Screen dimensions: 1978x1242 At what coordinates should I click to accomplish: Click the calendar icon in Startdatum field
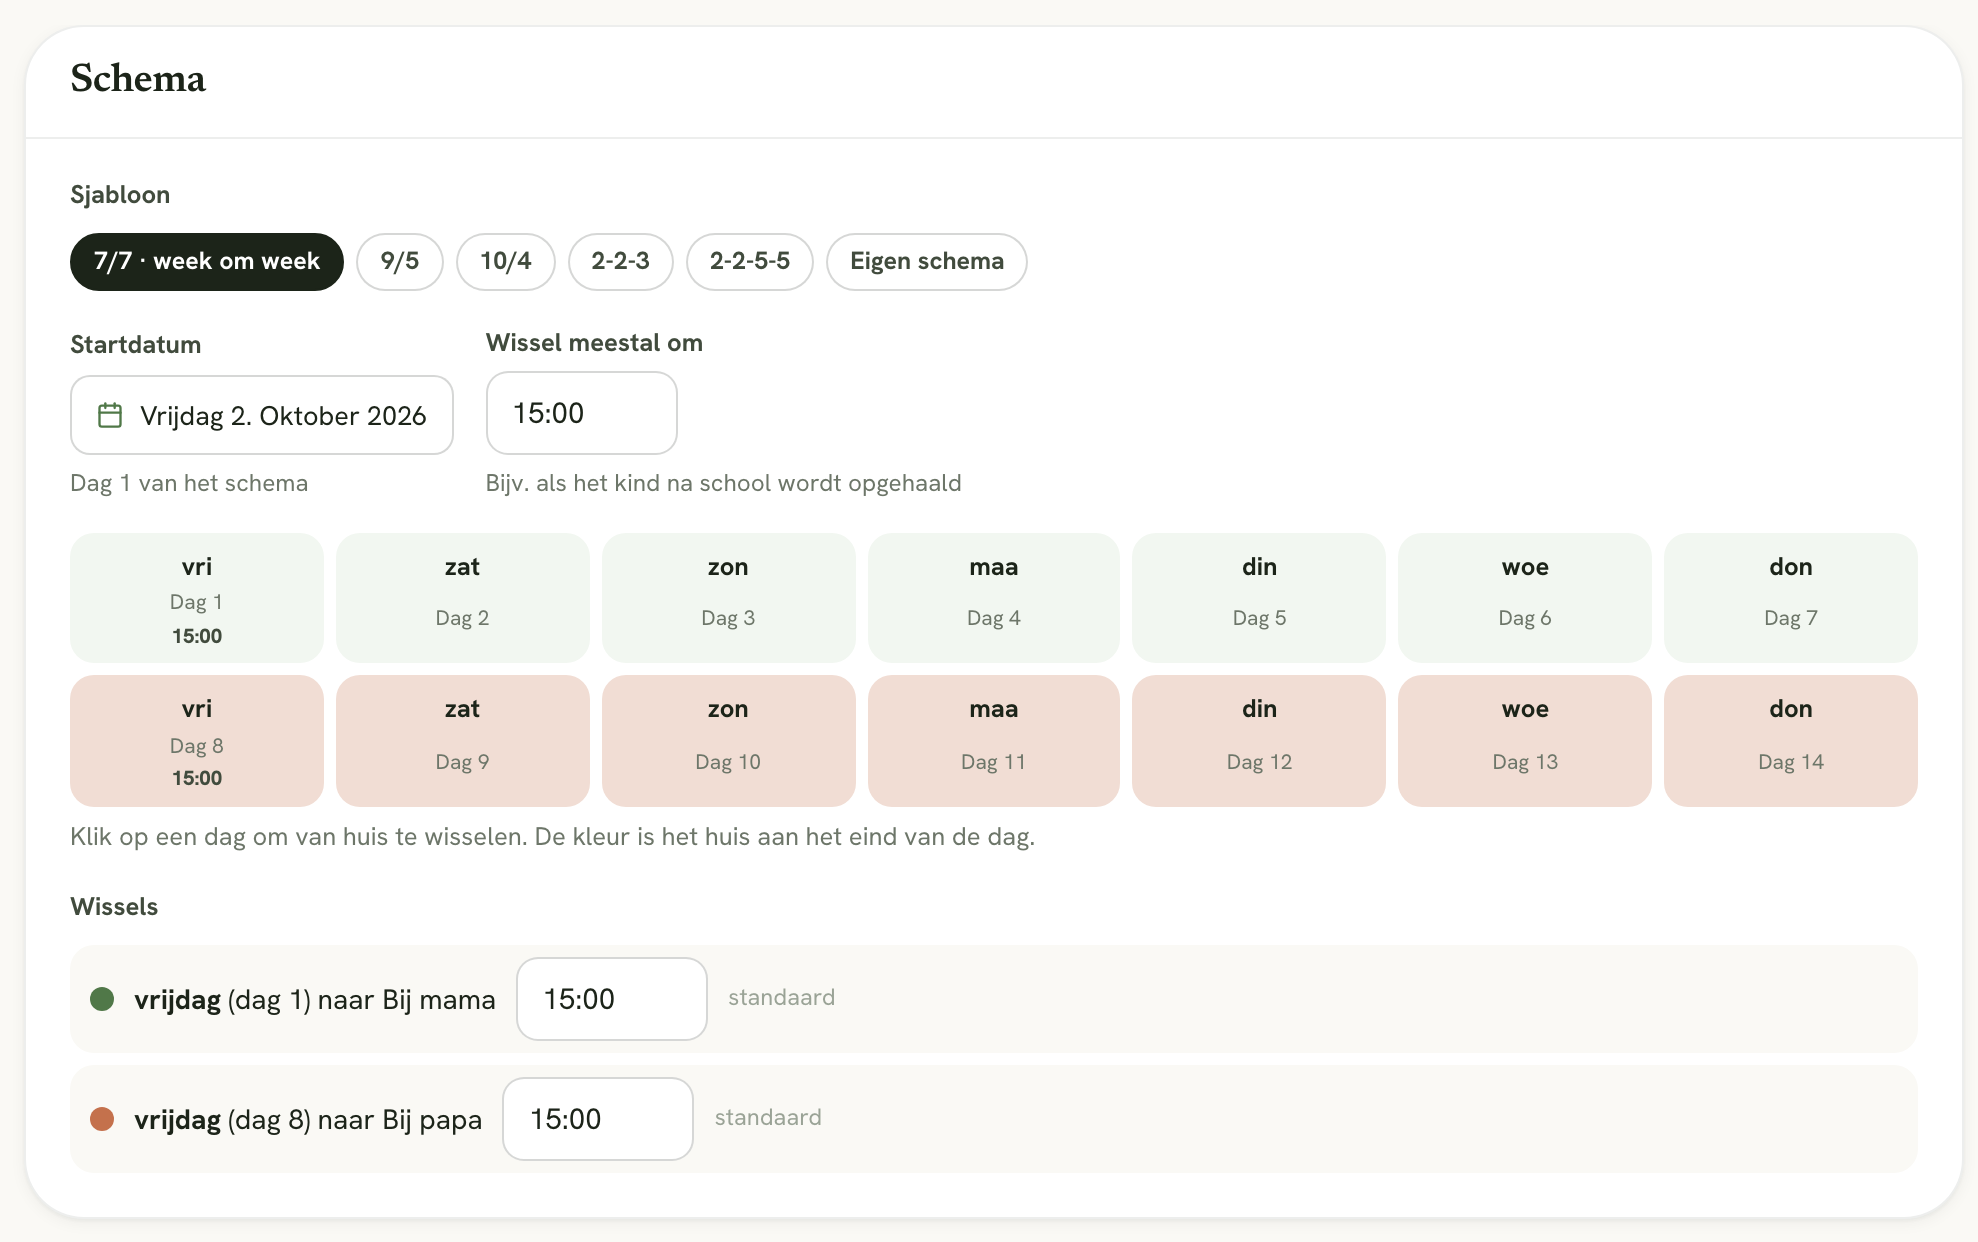tap(110, 415)
